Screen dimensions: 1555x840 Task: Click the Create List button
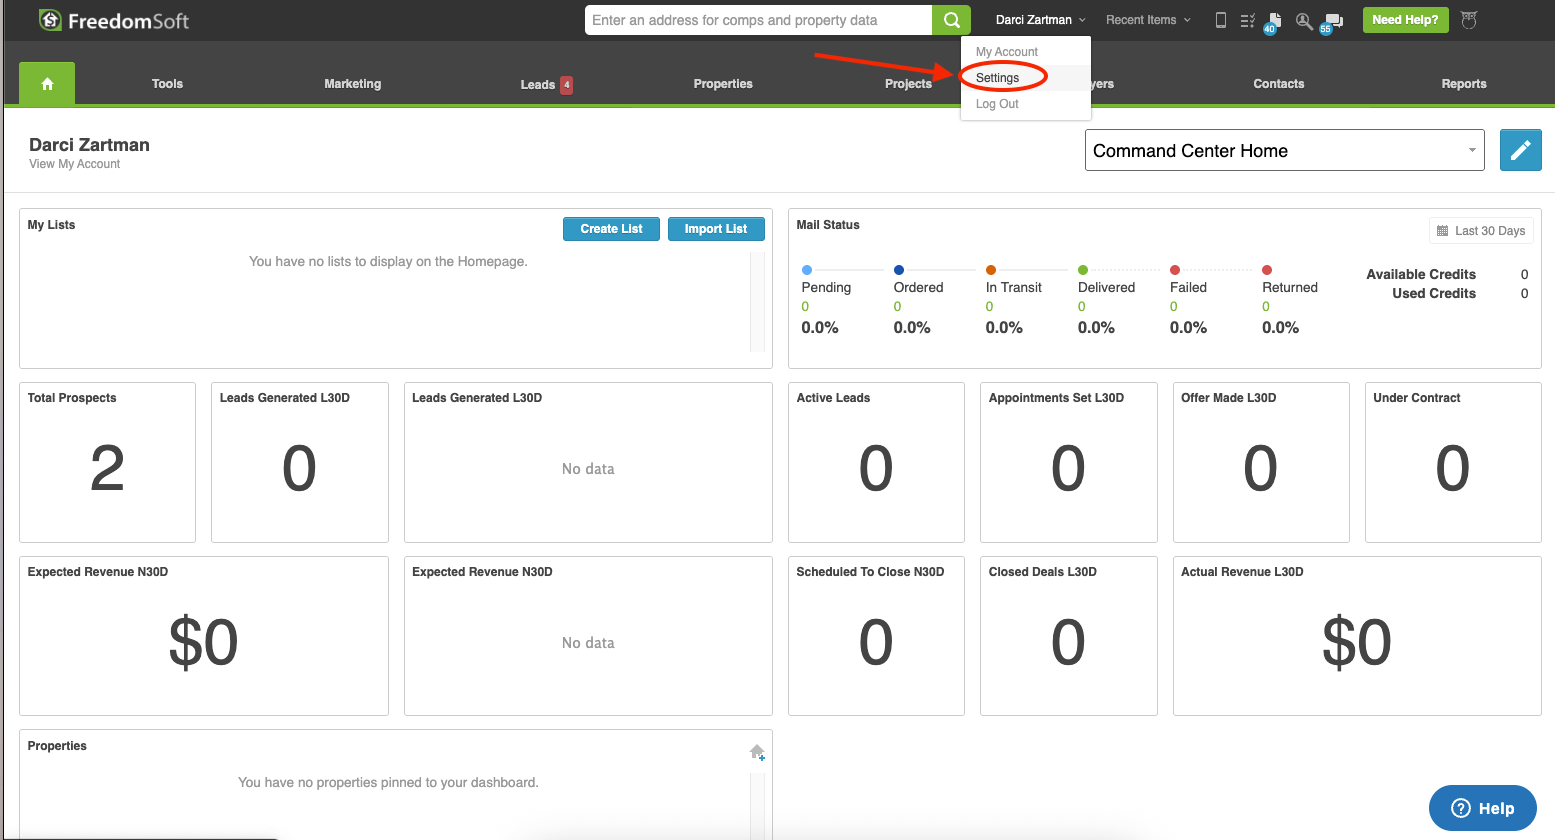(611, 229)
